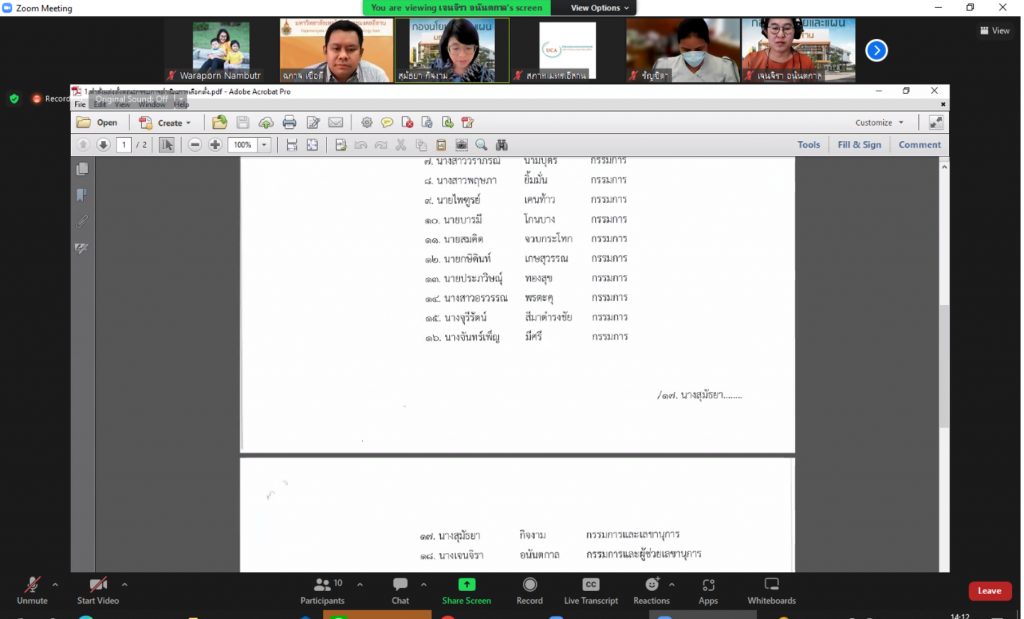Click the binoculars Find icon
Screen dimensions: 1024x619
click(502, 145)
